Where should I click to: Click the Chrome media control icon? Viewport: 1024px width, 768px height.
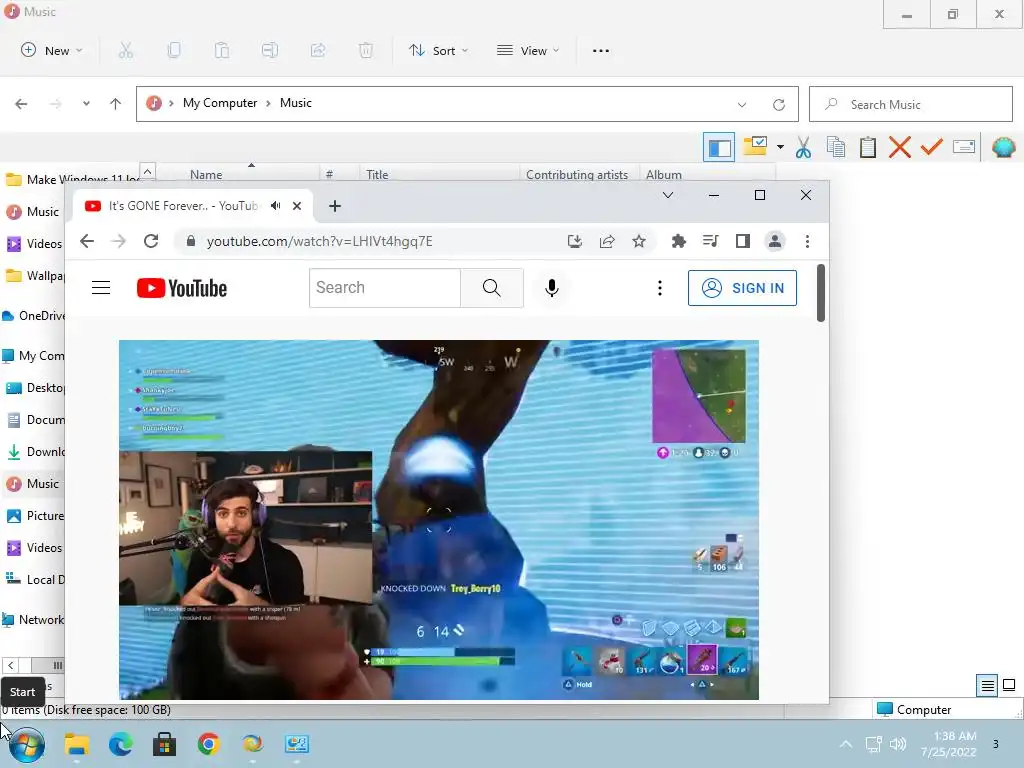click(711, 242)
